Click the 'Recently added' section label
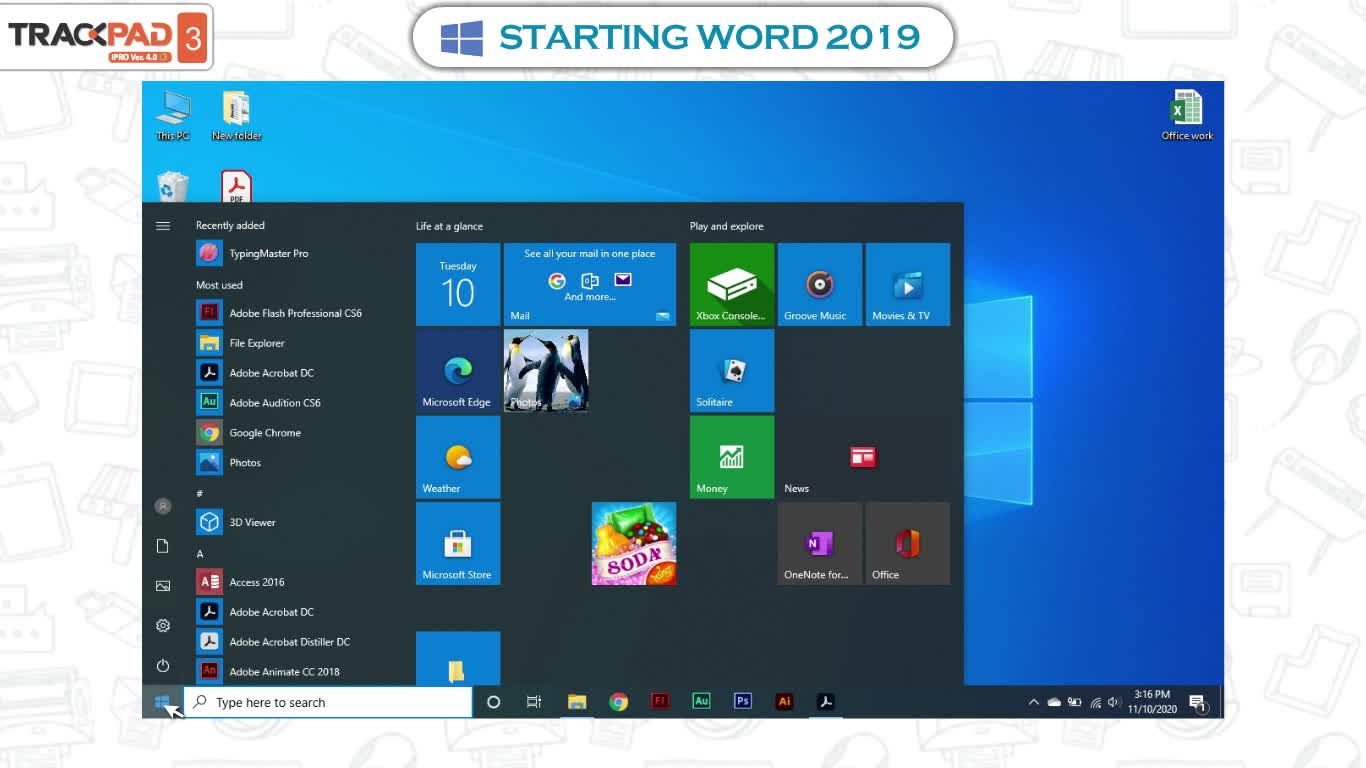Viewport: 1366px width, 768px height. (x=230, y=225)
